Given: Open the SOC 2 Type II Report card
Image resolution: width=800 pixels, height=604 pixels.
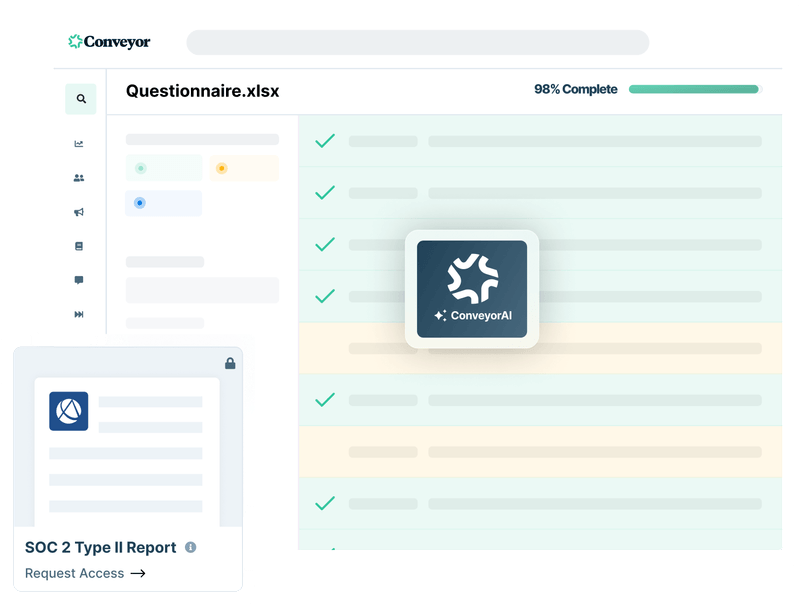Looking at the screenshot, I should click(x=102, y=547).
